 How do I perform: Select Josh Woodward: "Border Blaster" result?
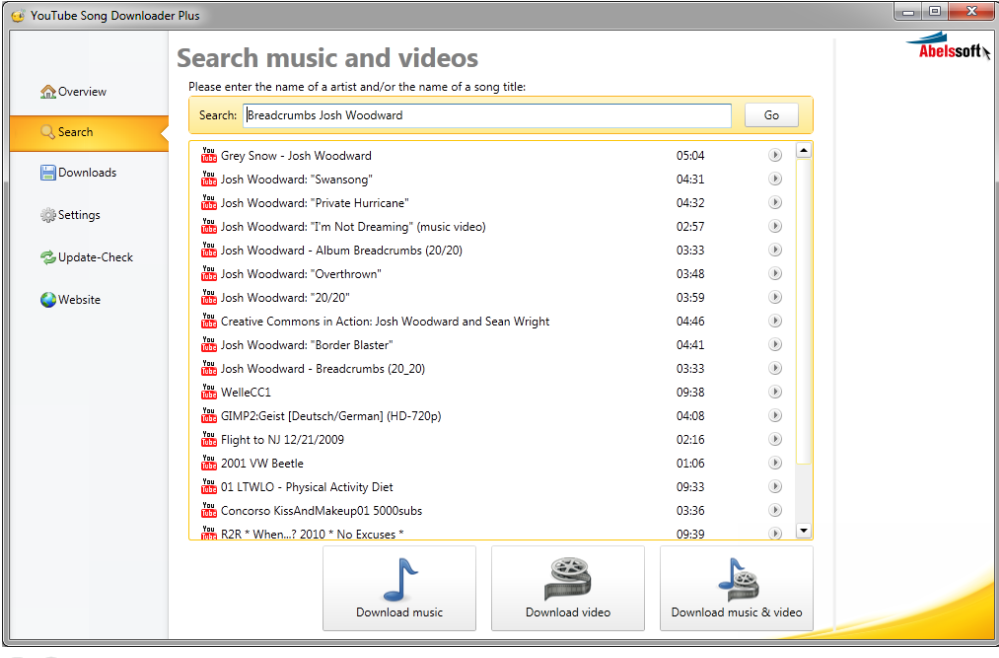491,345
